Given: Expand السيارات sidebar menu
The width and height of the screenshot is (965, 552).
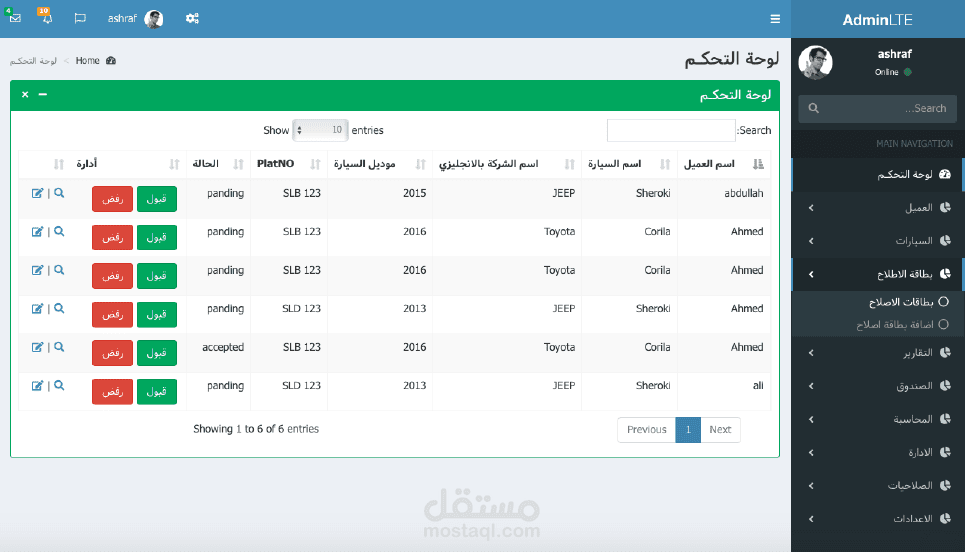Looking at the screenshot, I should (878, 241).
